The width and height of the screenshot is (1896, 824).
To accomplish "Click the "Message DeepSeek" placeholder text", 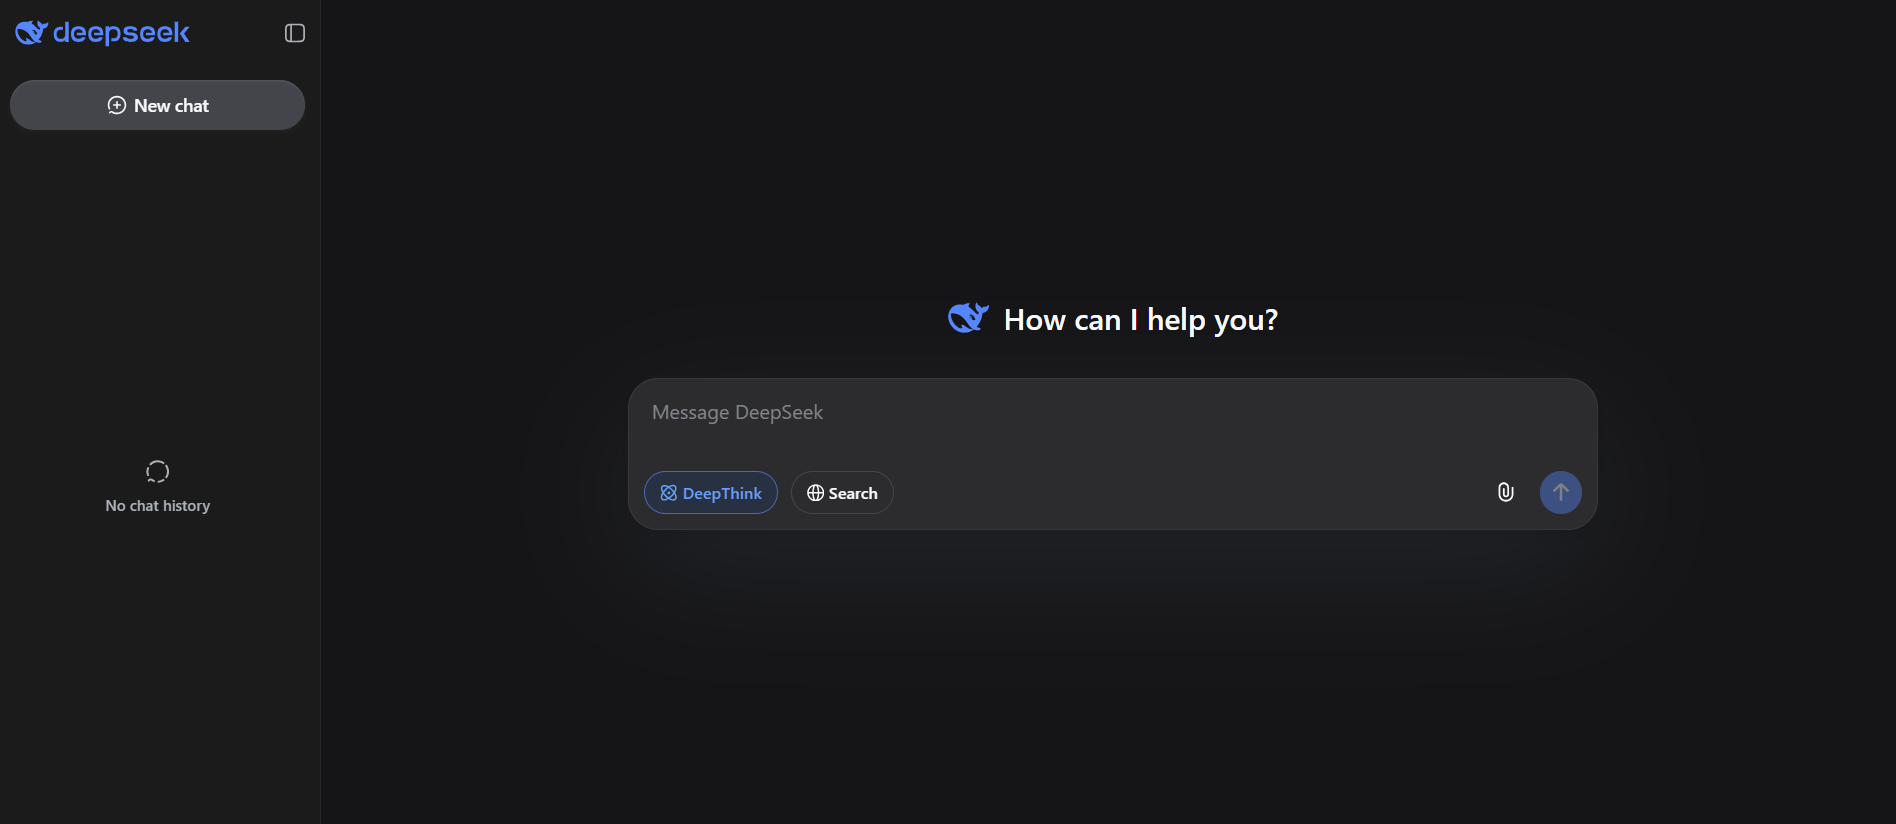I will [x=737, y=412].
